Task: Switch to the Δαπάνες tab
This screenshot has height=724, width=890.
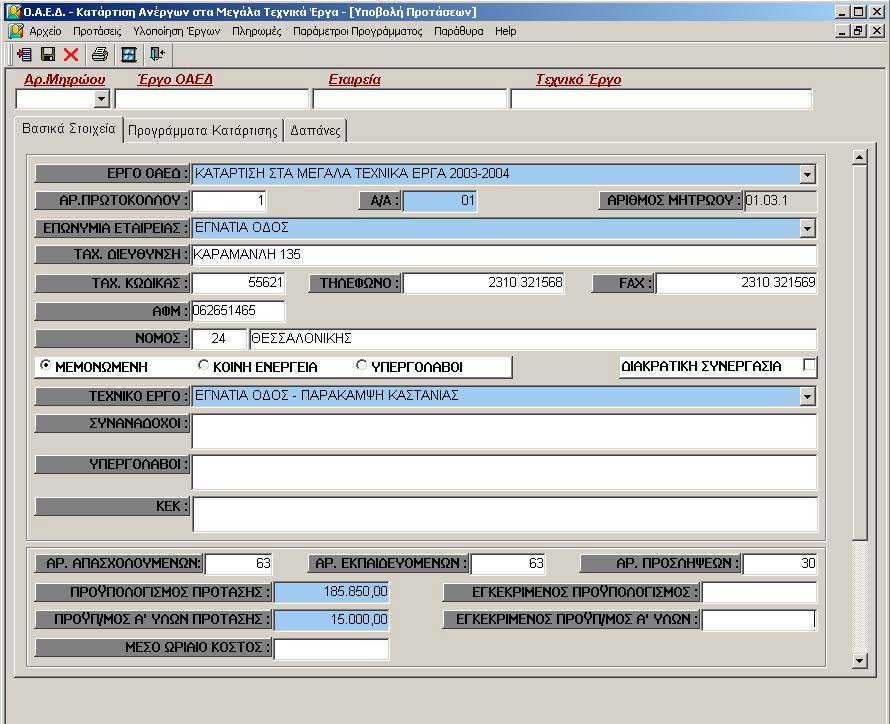Action: [x=315, y=131]
